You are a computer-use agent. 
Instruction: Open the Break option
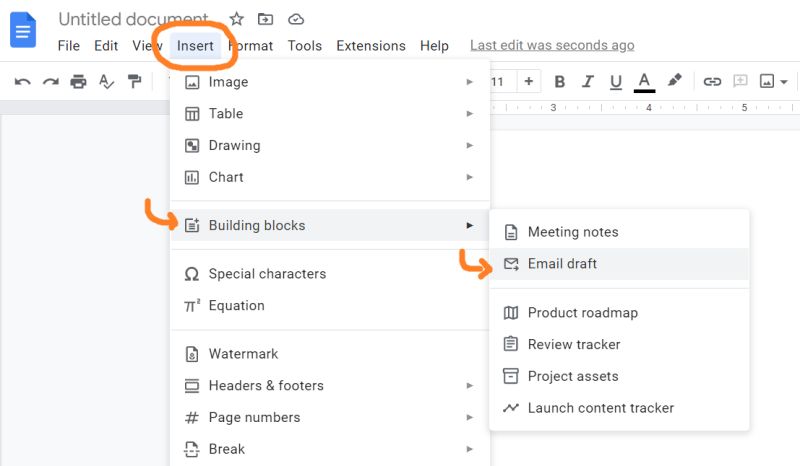click(x=330, y=449)
